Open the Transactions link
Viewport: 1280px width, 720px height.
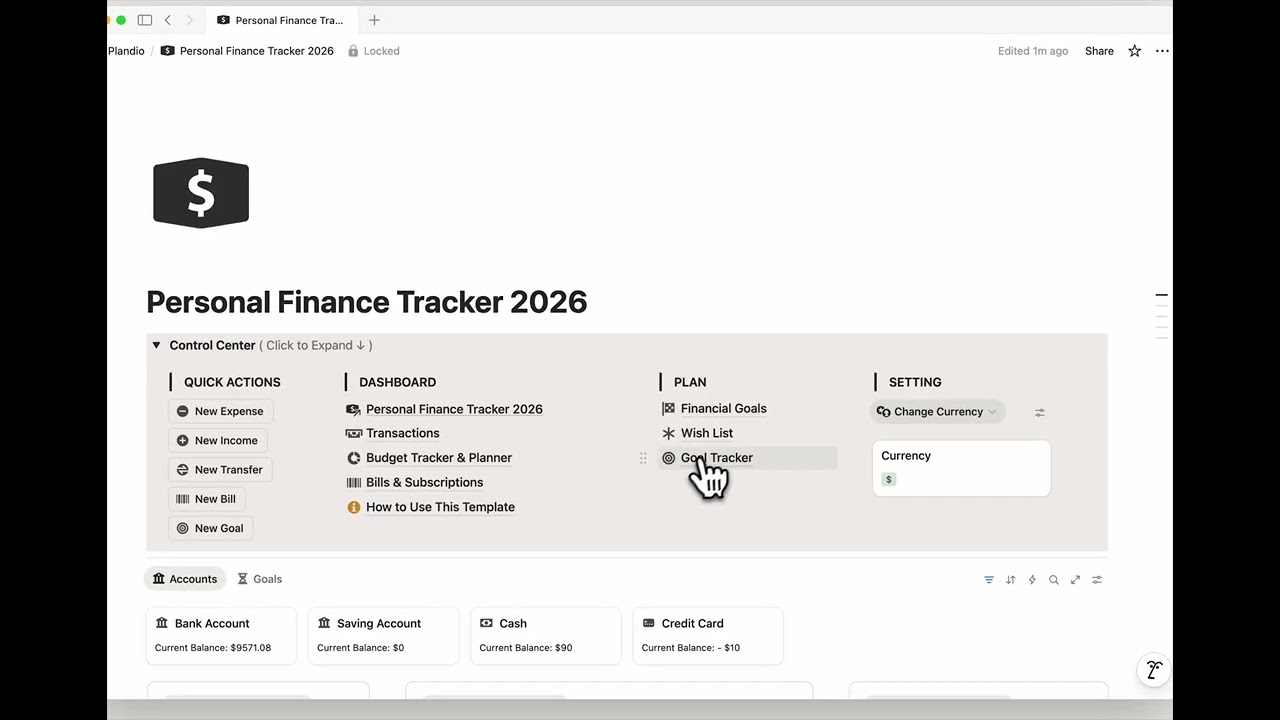point(403,433)
